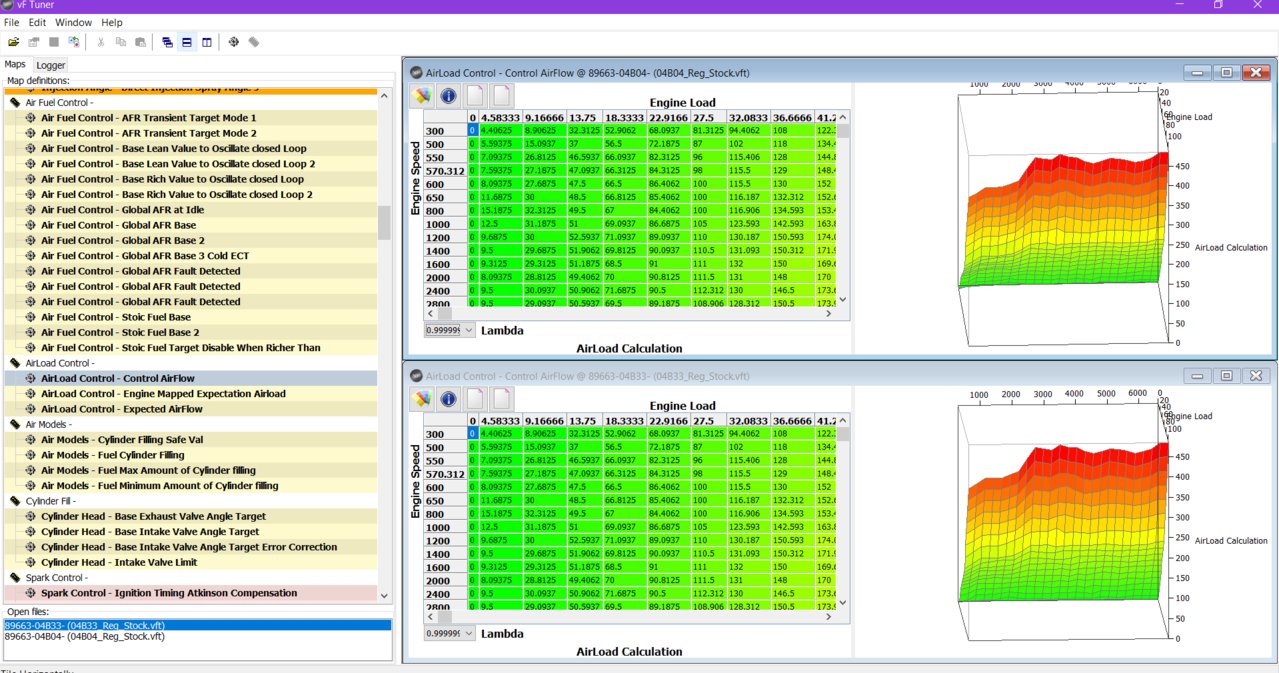The image size is (1279, 673).
Task: Open the File menu
Action: pyautogui.click(x=12, y=22)
